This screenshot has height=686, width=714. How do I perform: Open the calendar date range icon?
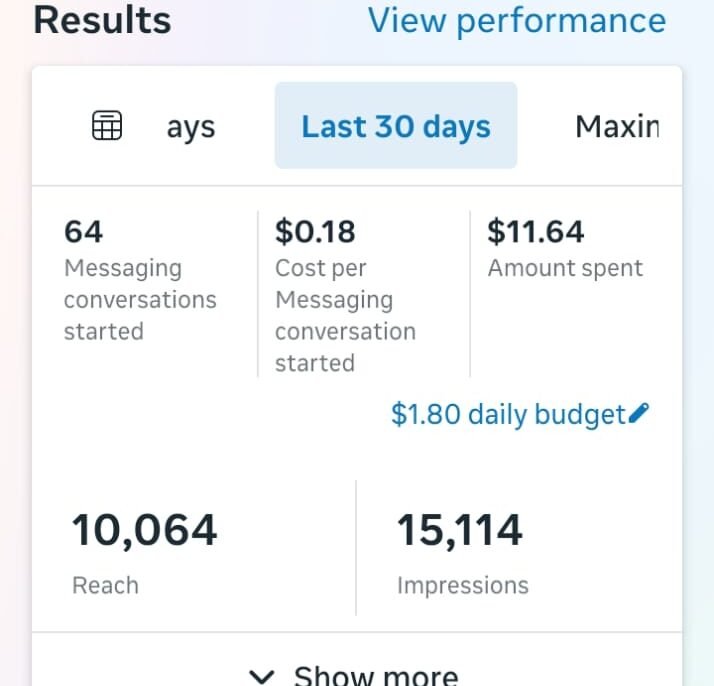click(107, 126)
